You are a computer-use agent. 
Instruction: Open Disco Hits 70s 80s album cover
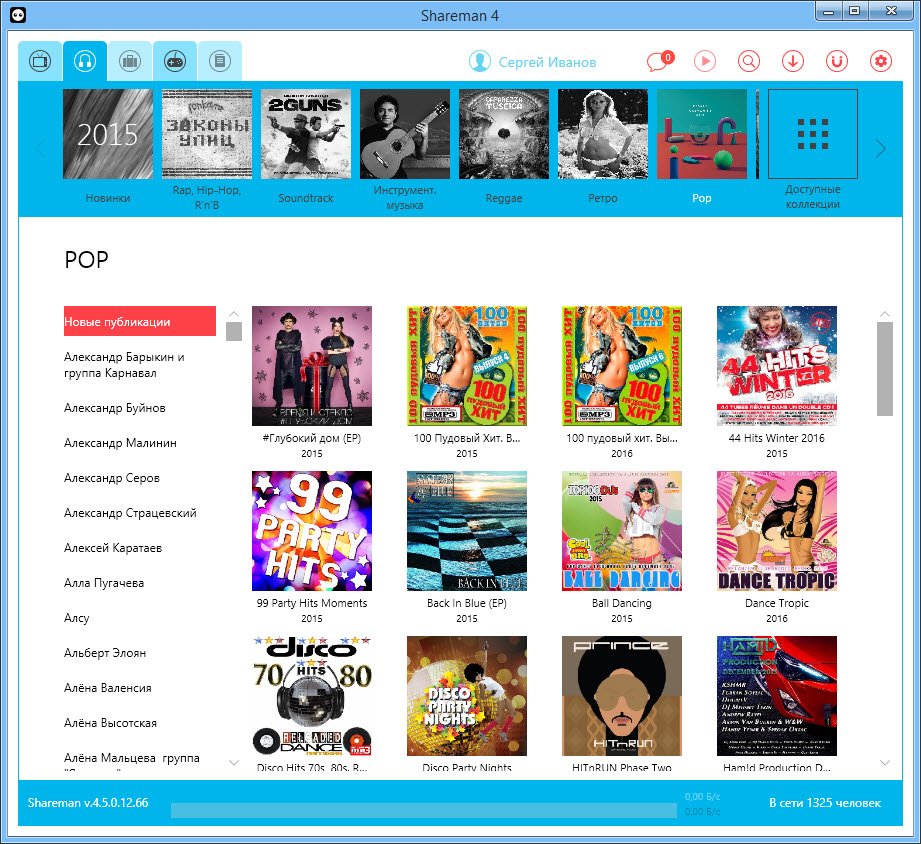(312, 696)
